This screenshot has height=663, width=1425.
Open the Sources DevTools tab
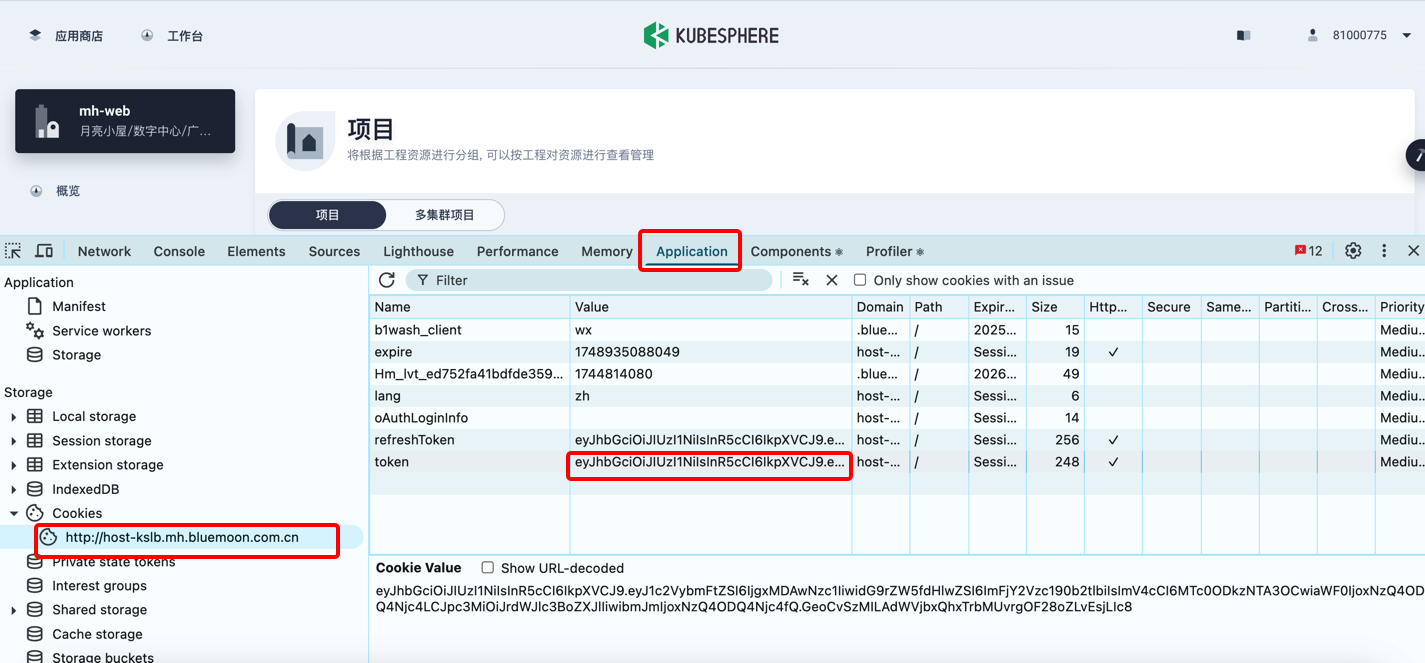point(334,251)
